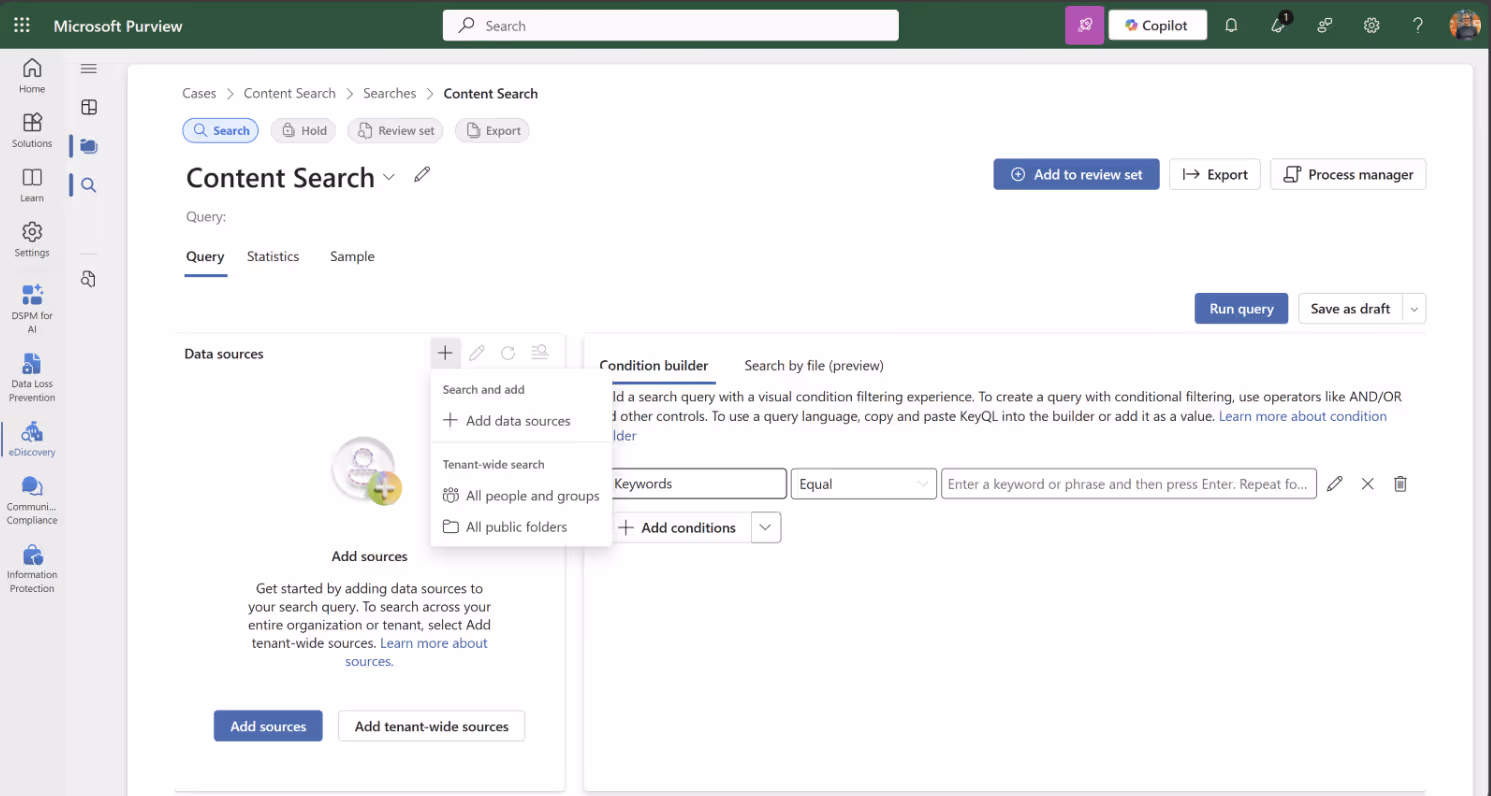Choose Add data sources from menu
1491x796 pixels.
(x=520, y=421)
